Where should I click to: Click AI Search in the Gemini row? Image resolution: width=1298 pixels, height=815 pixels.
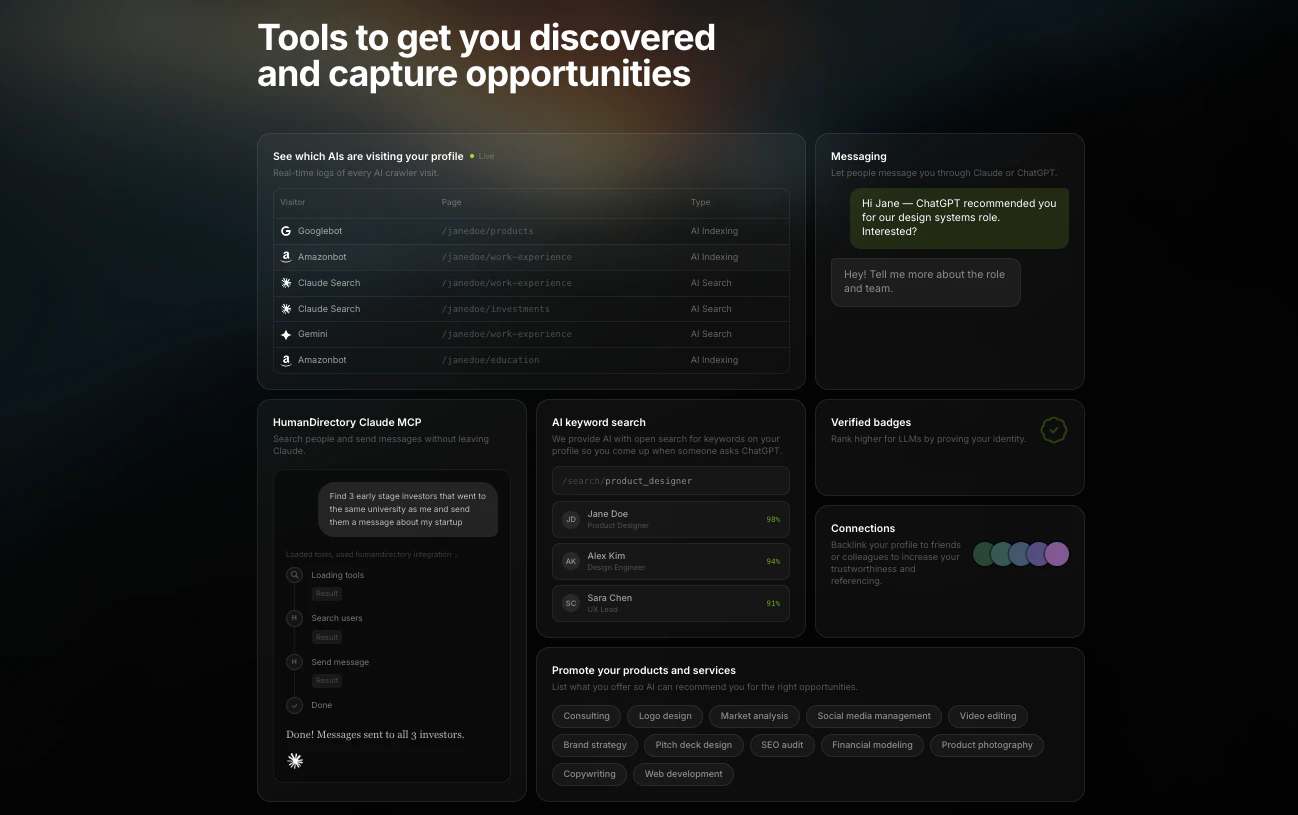[x=711, y=334]
